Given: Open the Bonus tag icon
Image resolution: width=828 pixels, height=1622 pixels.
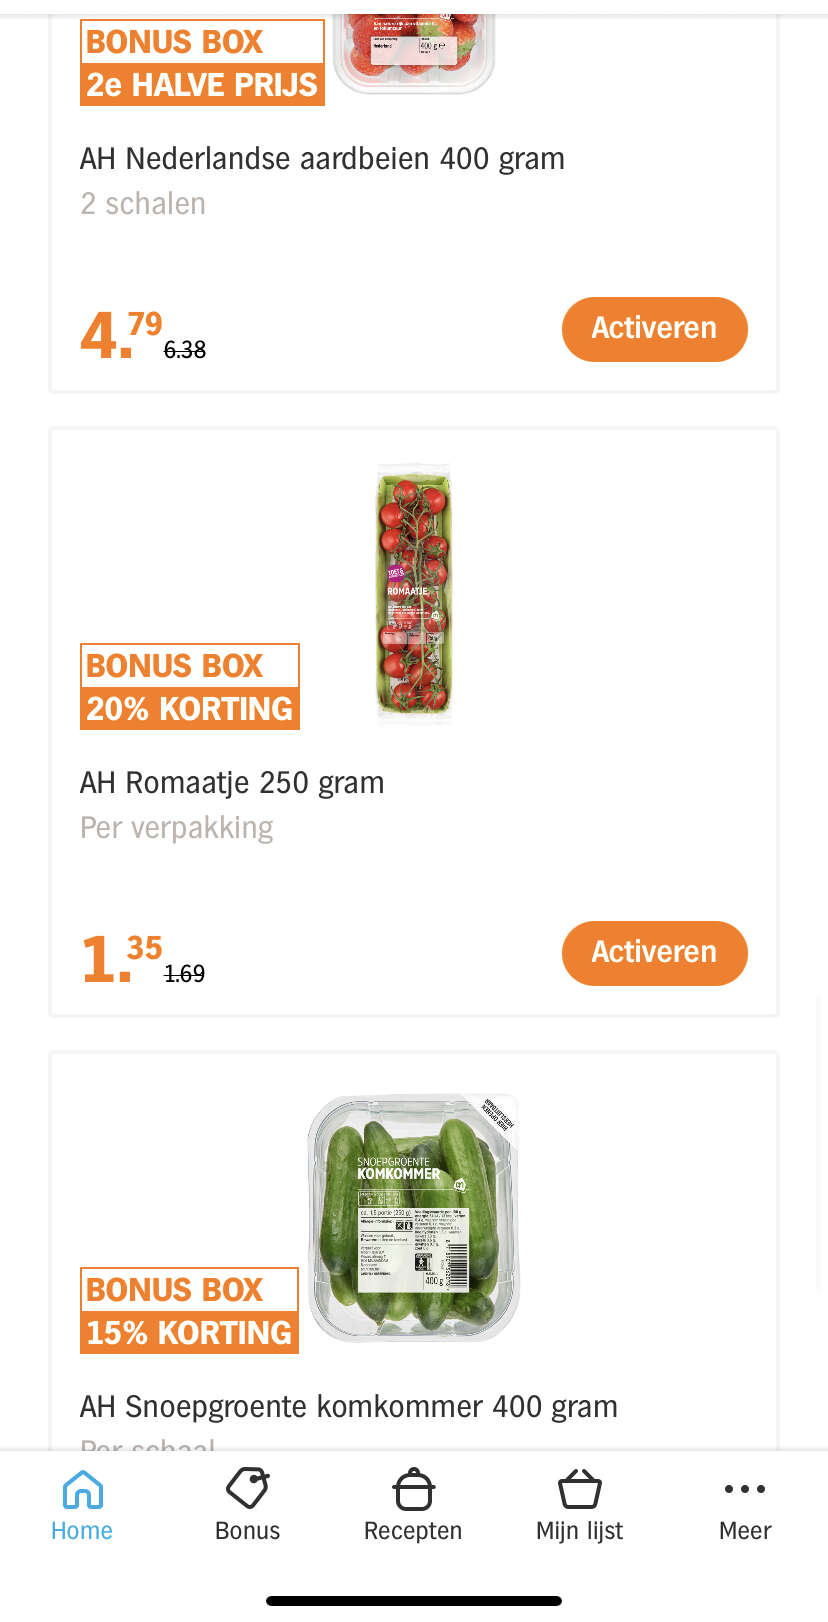Looking at the screenshot, I should point(247,1489).
